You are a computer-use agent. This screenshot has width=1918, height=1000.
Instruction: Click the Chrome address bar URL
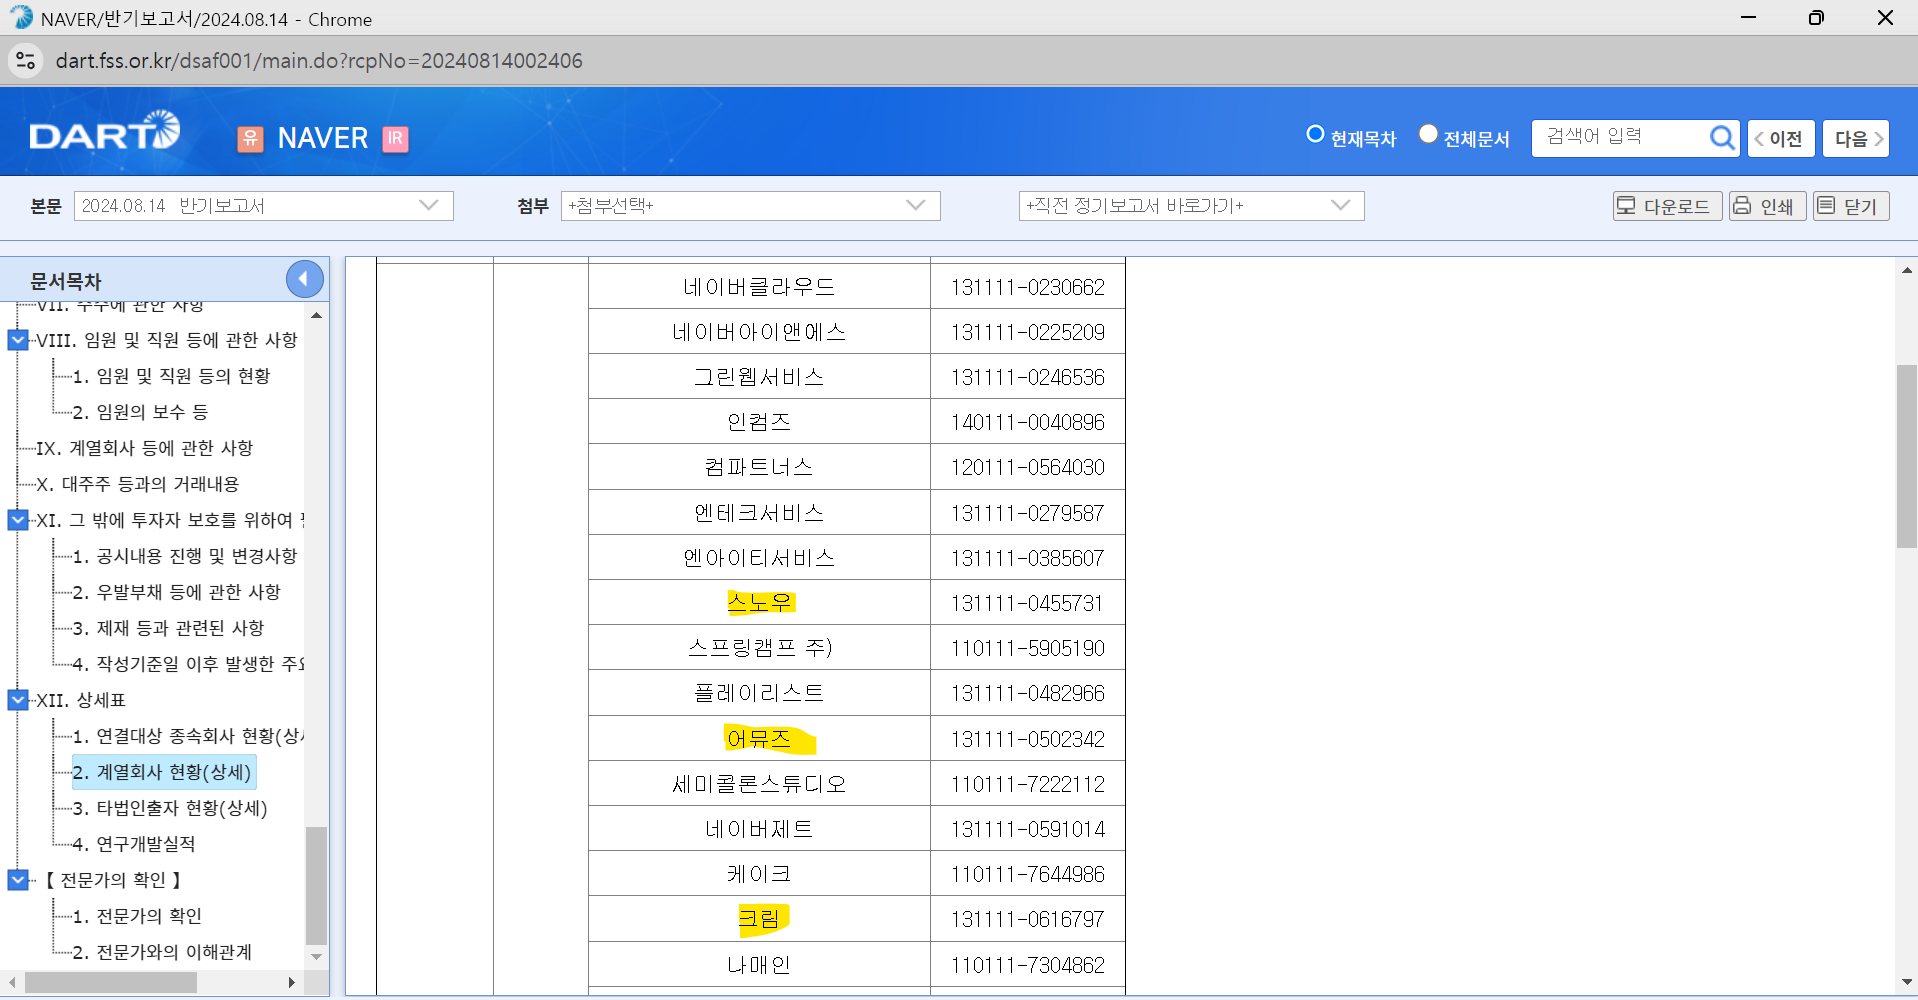coord(319,61)
